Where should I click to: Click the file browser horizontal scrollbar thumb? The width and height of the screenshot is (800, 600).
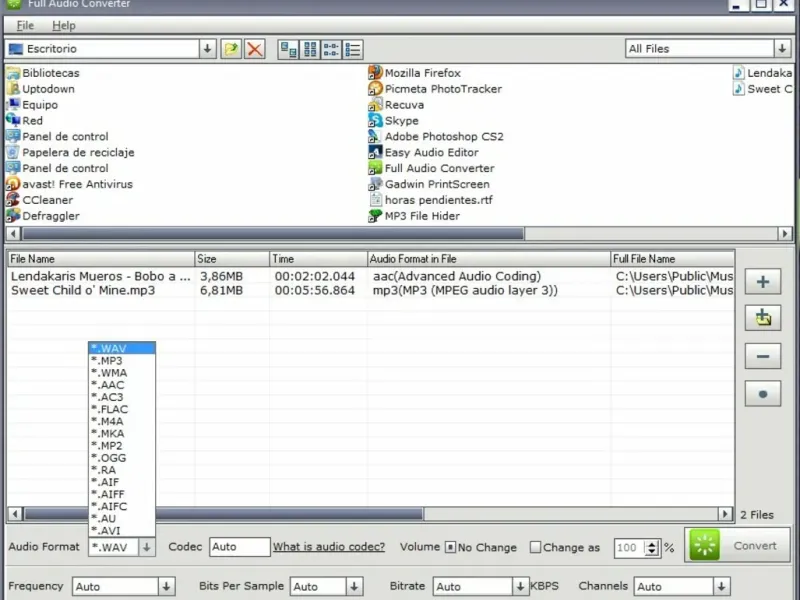[x=273, y=234]
